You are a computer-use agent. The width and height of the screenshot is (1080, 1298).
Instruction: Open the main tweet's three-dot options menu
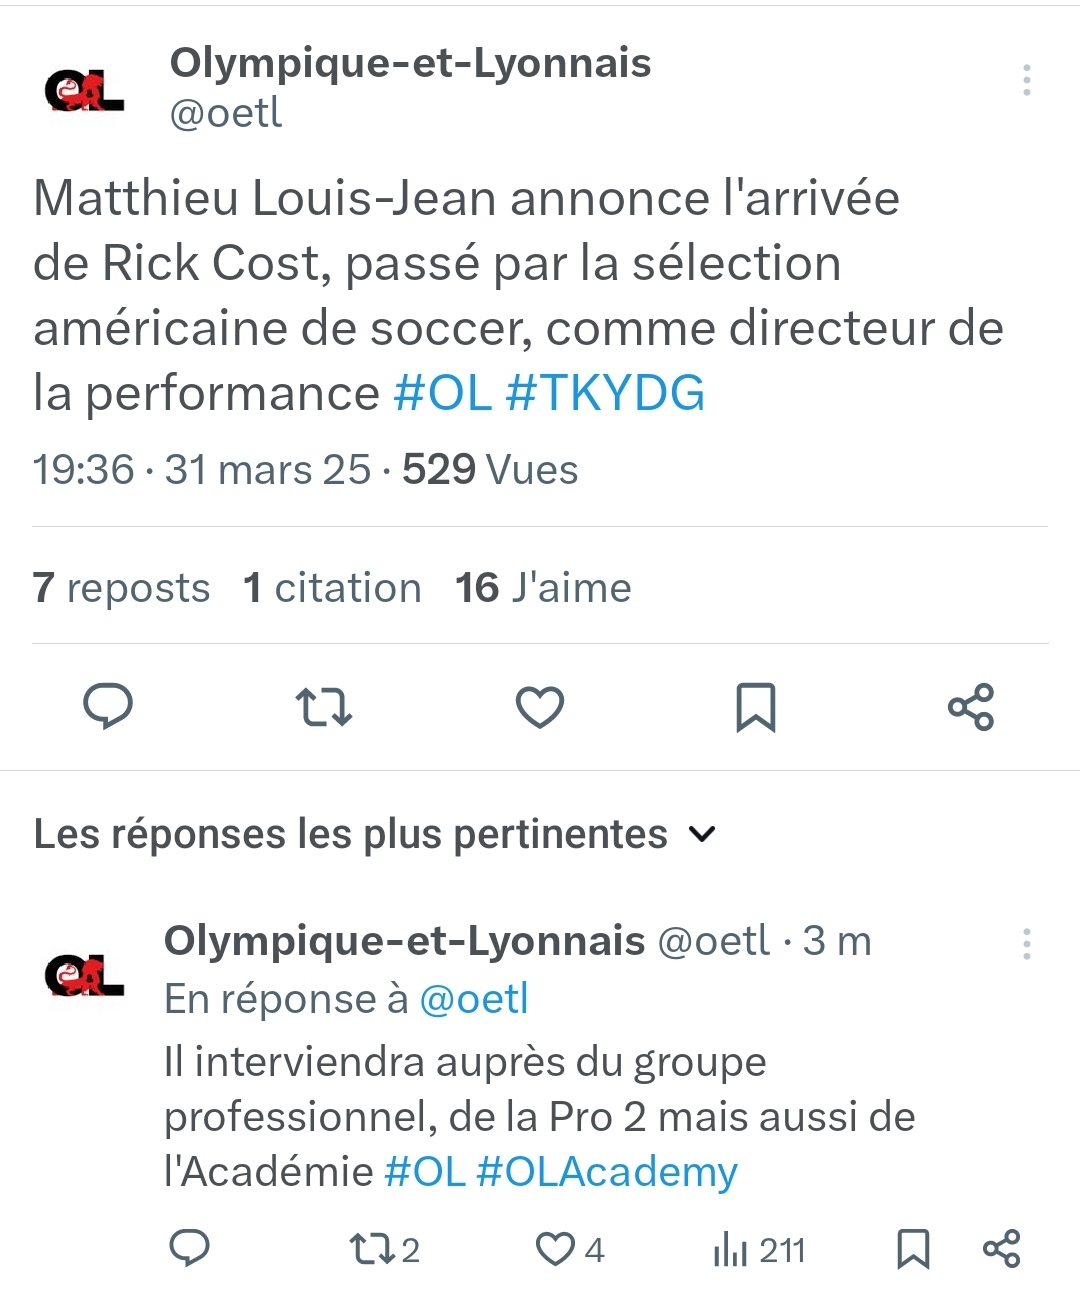click(x=1026, y=80)
